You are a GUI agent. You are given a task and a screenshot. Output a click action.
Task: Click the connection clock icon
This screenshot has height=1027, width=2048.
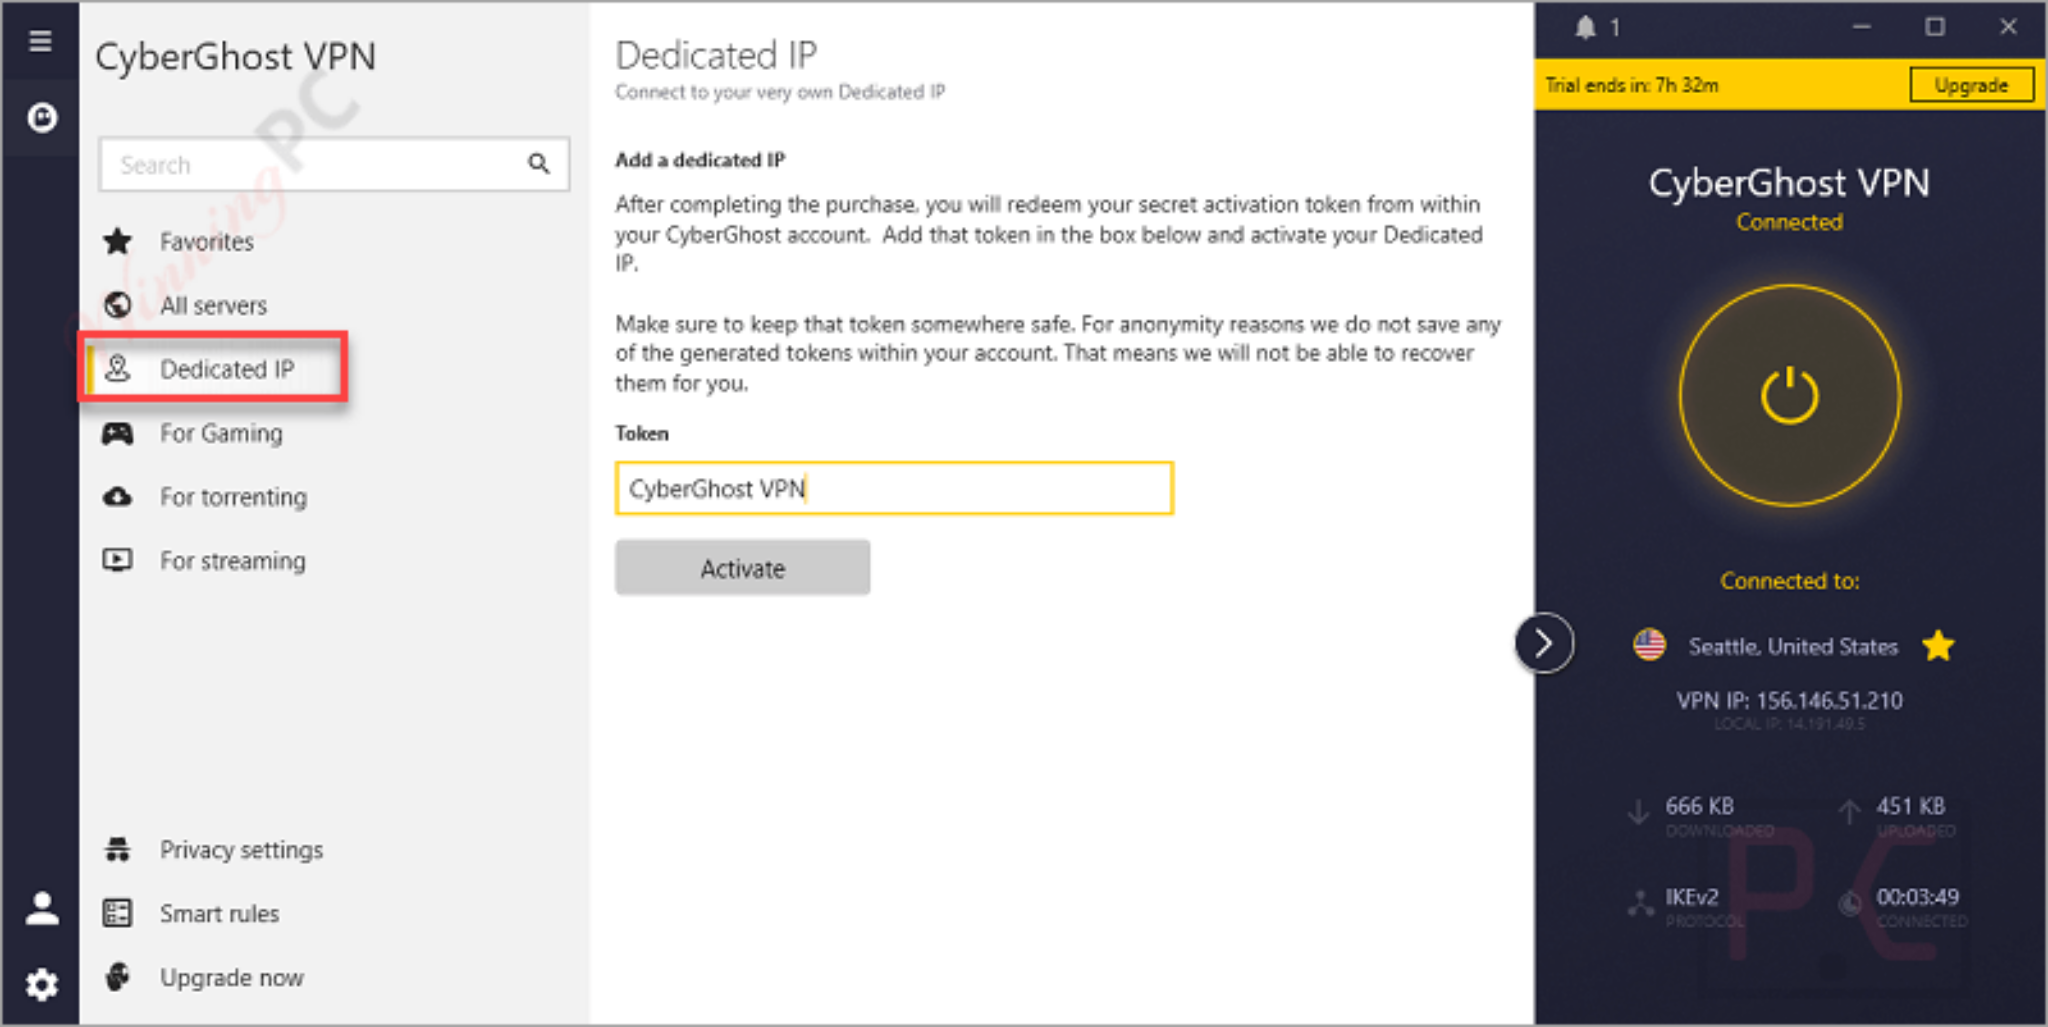(x=1850, y=903)
